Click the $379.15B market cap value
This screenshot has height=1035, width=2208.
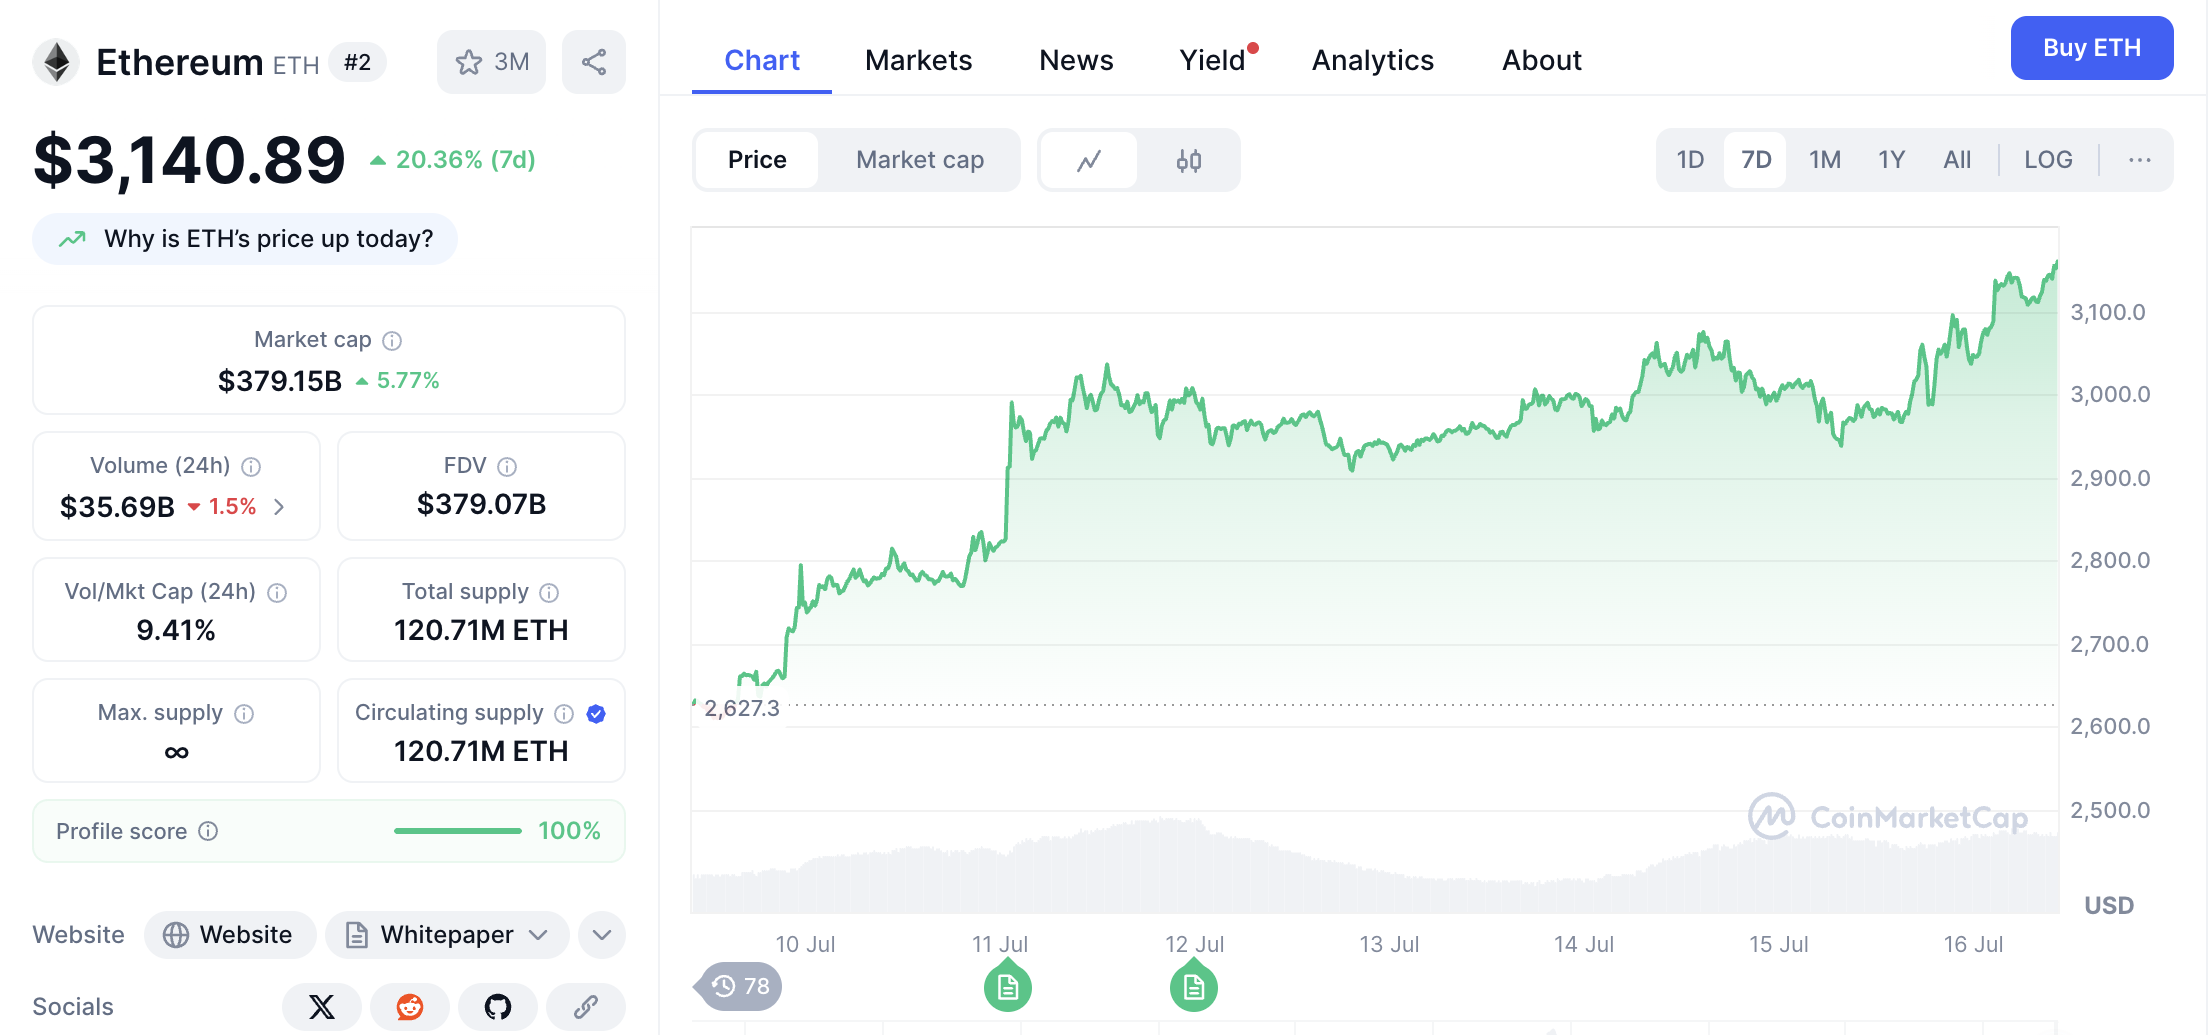[x=280, y=381]
